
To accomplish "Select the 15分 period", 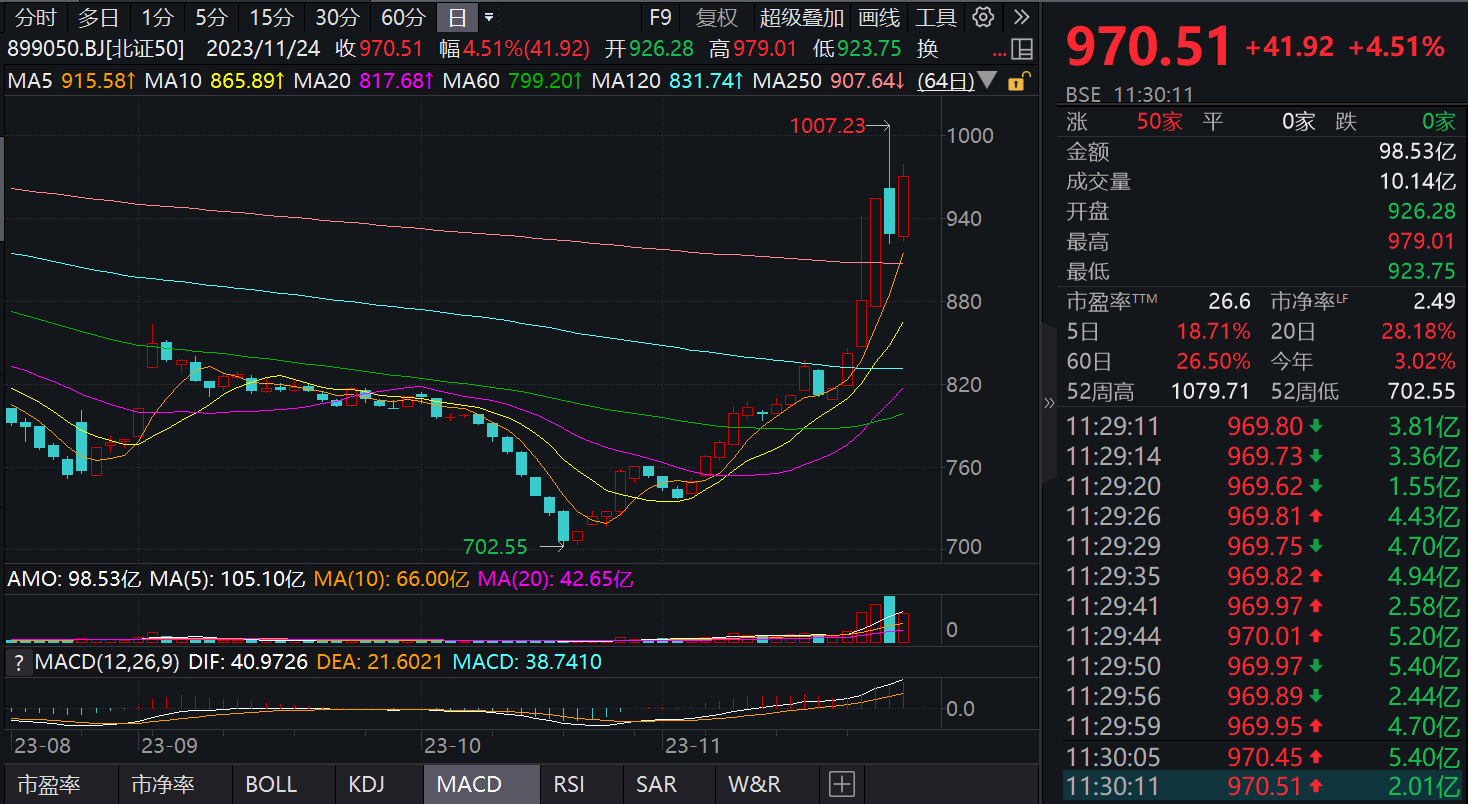I will [x=271, y=17].
